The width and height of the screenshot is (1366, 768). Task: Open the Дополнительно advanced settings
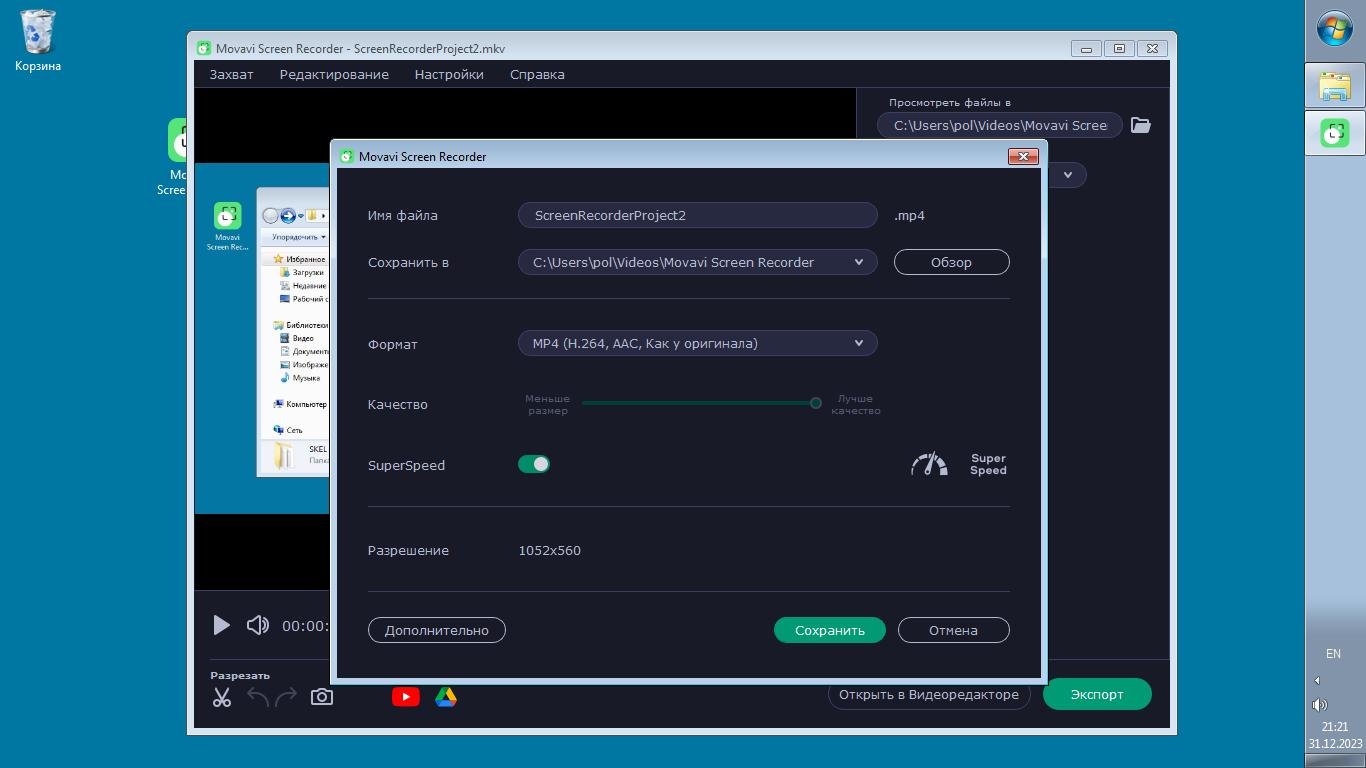(x=436, y=630)
